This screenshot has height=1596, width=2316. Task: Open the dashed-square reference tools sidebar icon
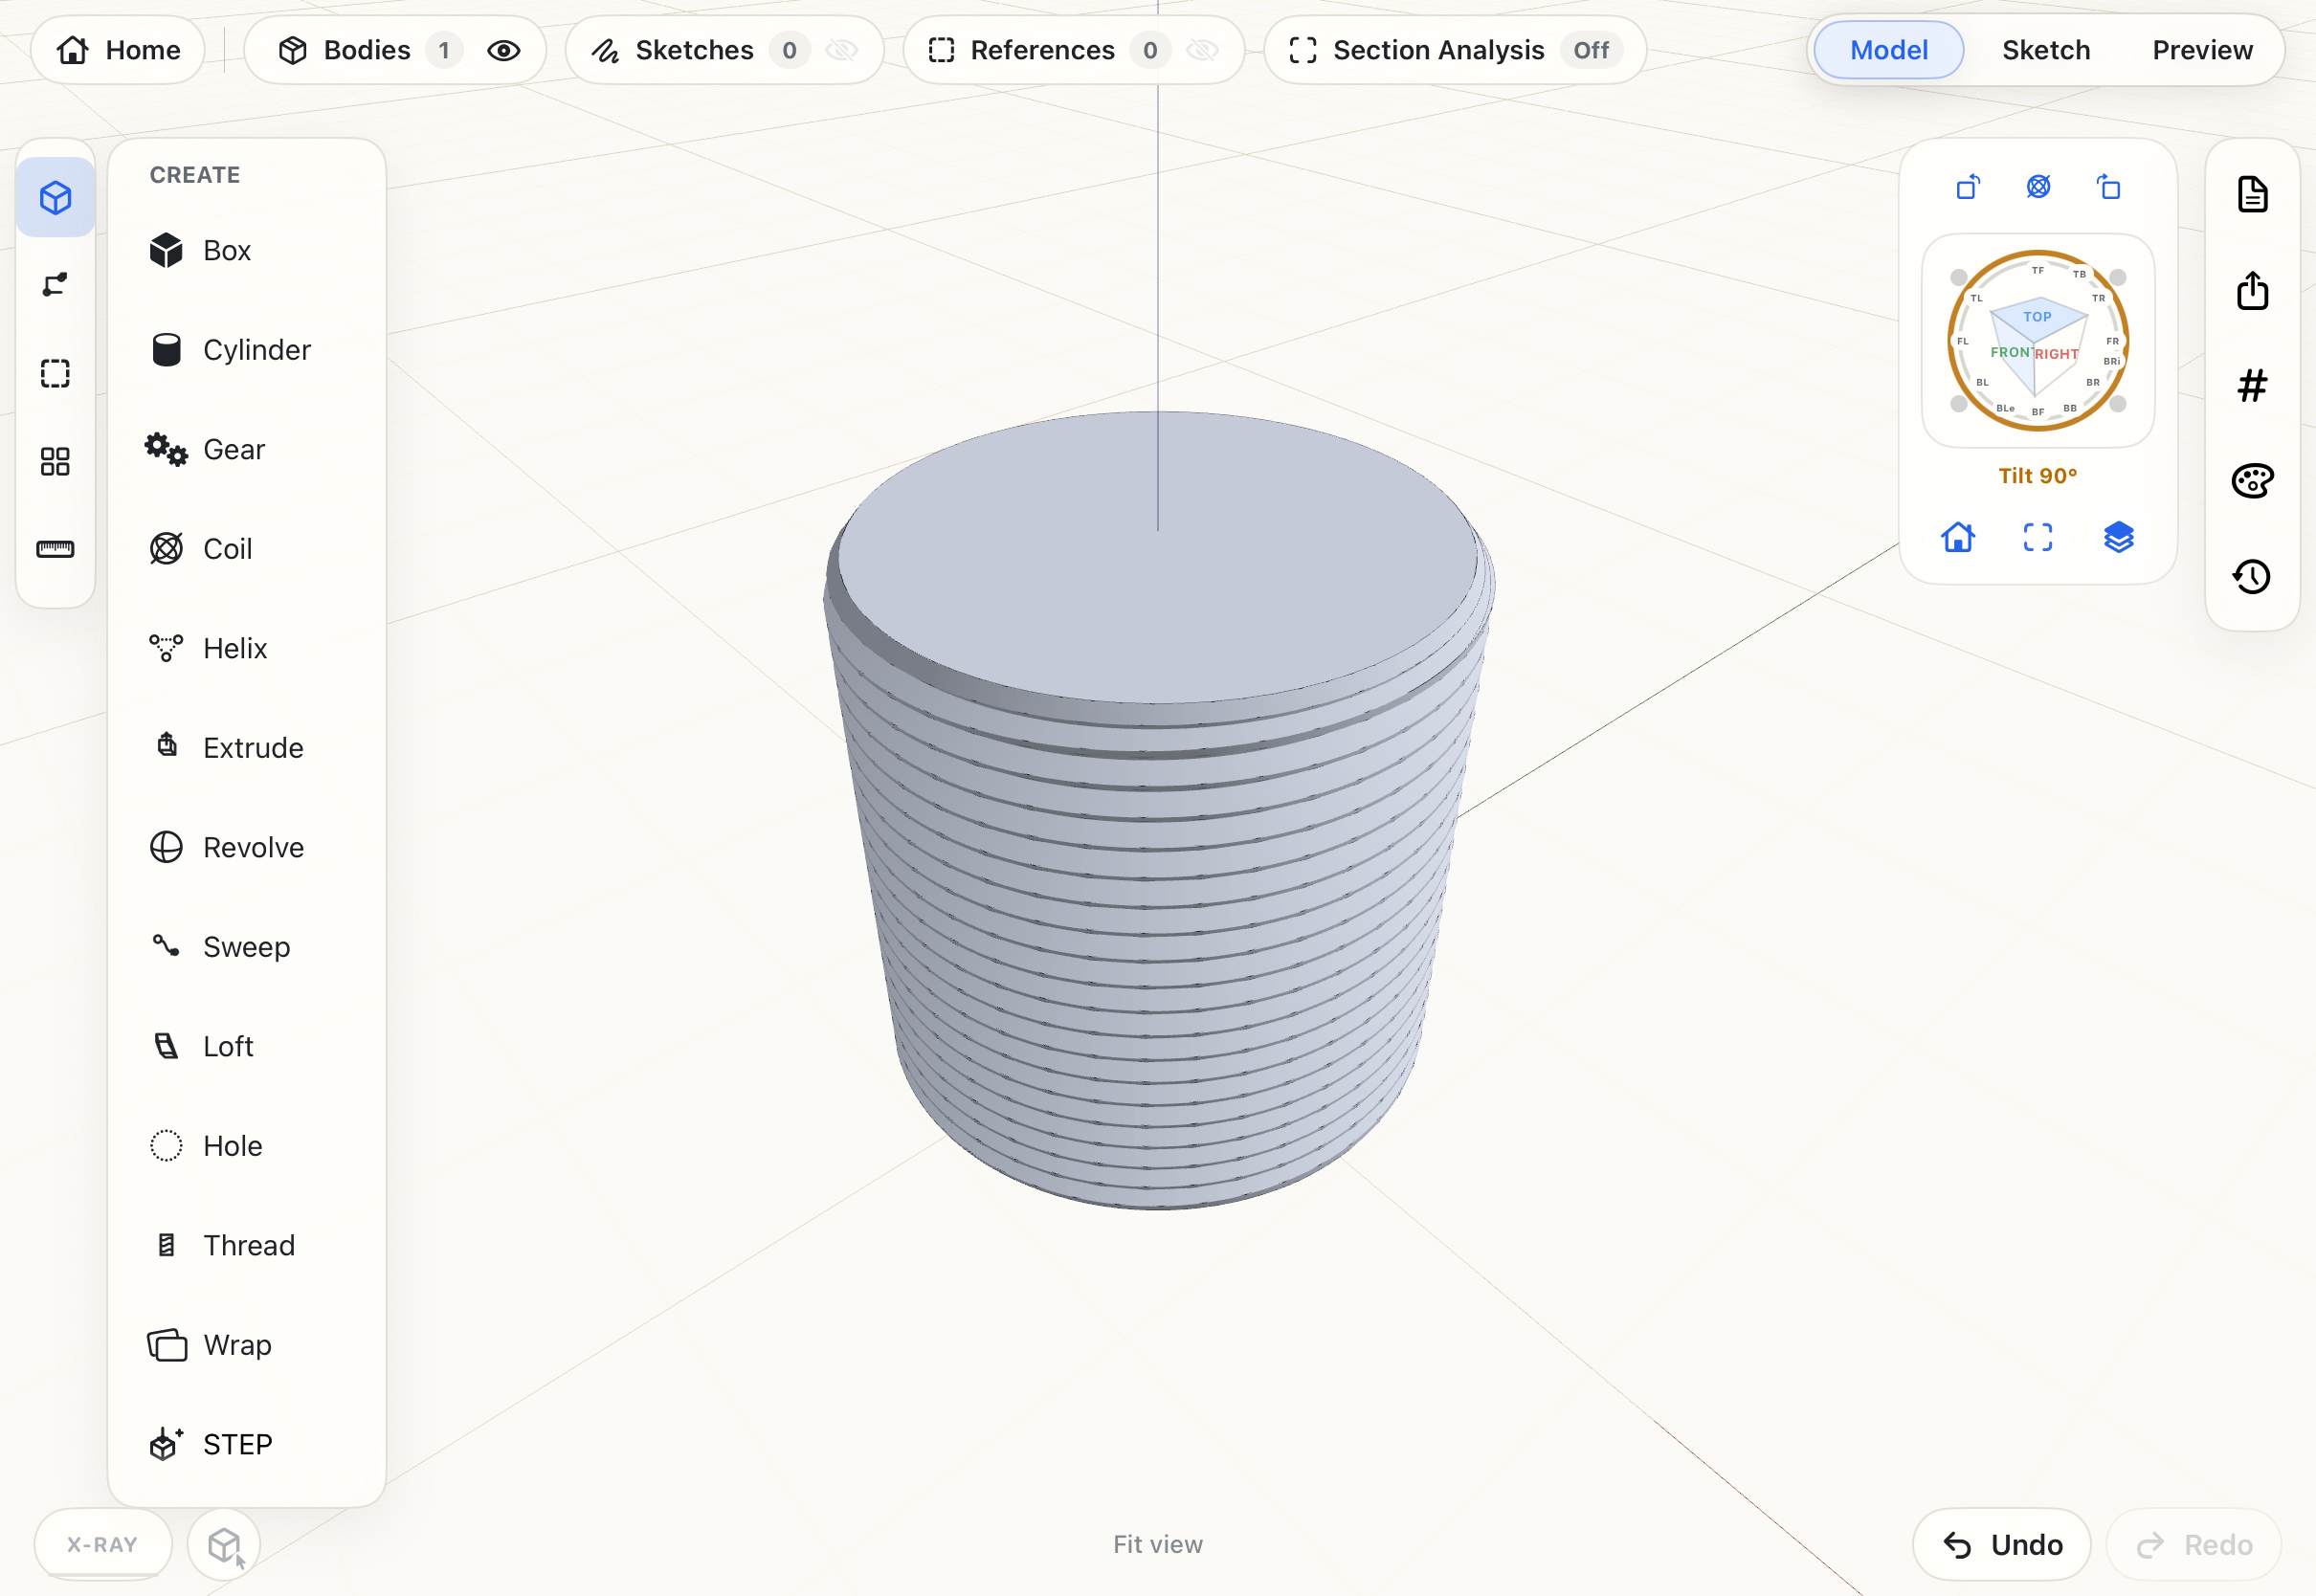55,373
